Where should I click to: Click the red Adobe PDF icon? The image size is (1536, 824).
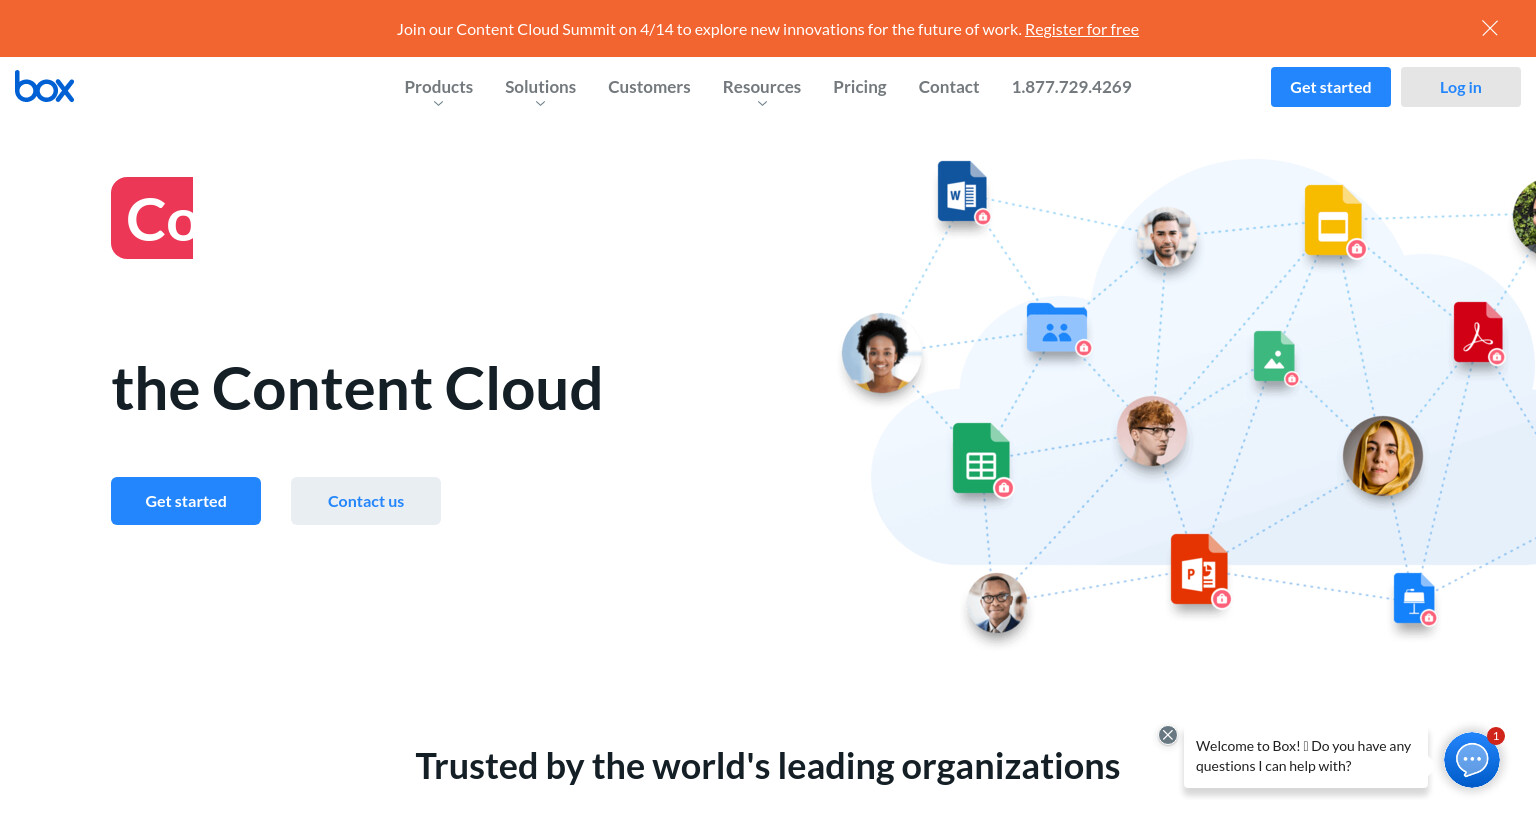tap(1478, 332)
